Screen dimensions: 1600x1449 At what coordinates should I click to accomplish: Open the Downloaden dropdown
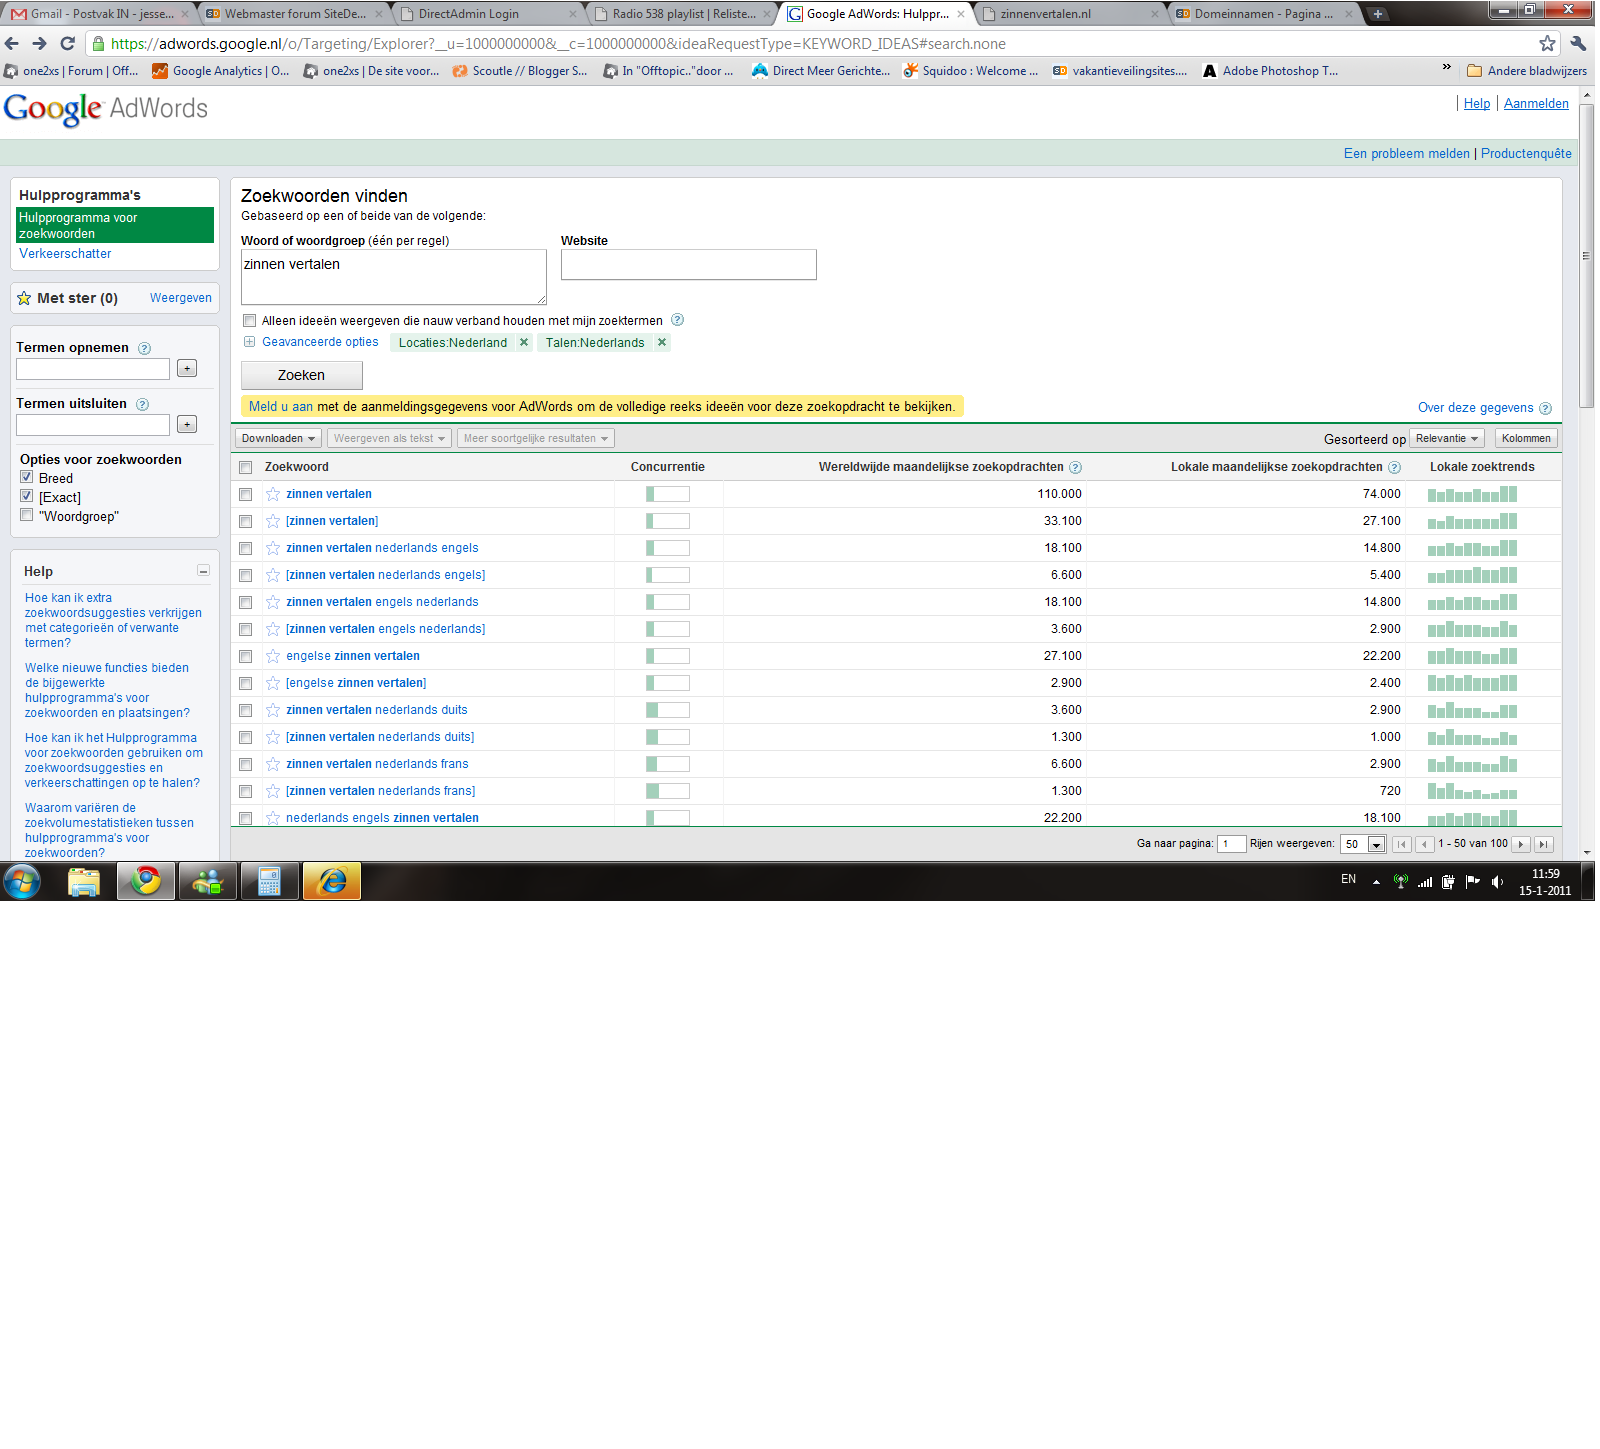[279, 438]
